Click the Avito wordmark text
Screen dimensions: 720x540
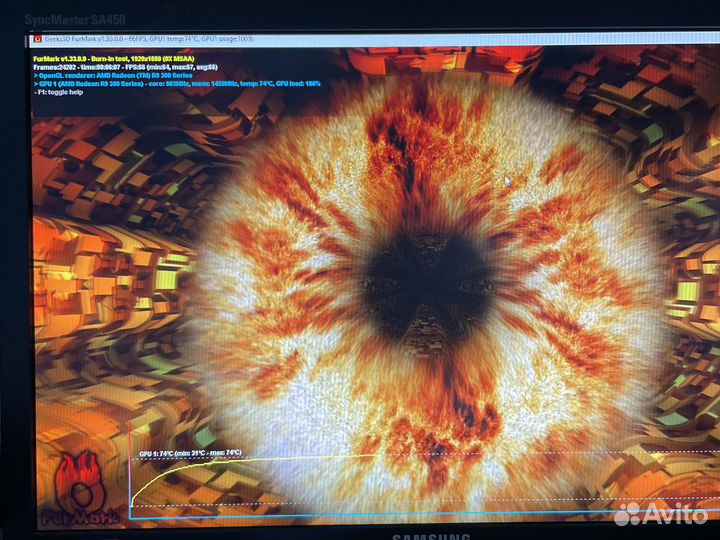point(674,514)
